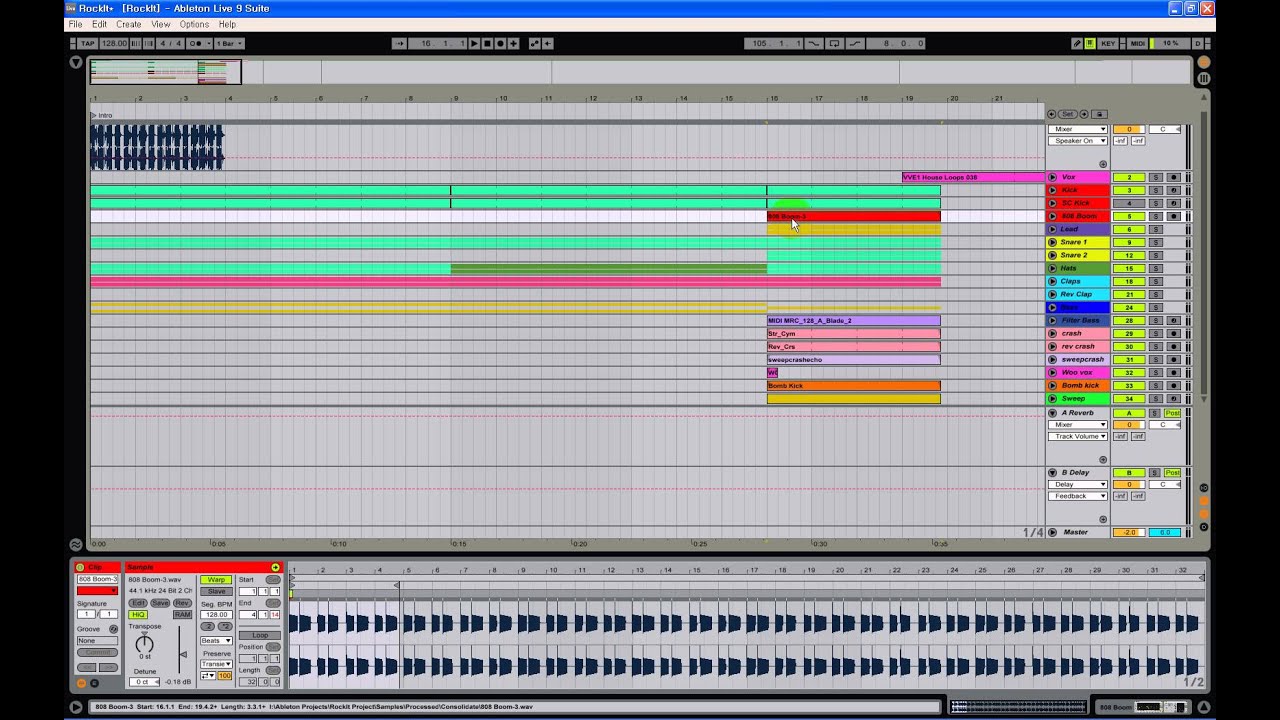Unfold the 808 Boom track
The image size is (1280, 720).
tap(1052, 216)
